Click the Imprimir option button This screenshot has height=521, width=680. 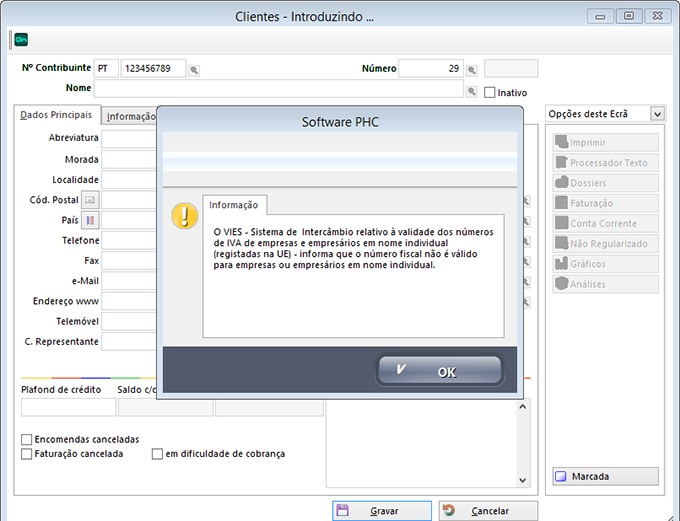pyautogui.click(x=605, y=142)
